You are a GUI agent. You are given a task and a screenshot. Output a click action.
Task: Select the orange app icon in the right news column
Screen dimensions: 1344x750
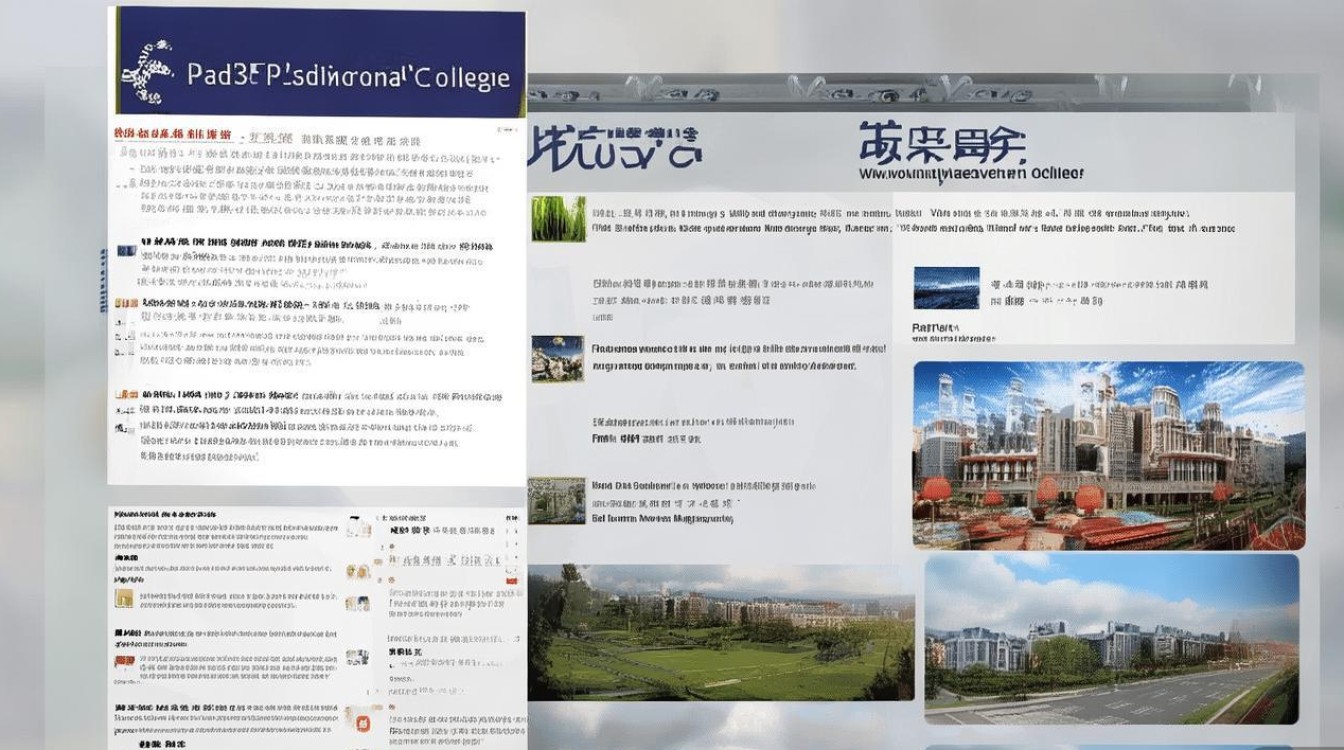click(362, 722)
